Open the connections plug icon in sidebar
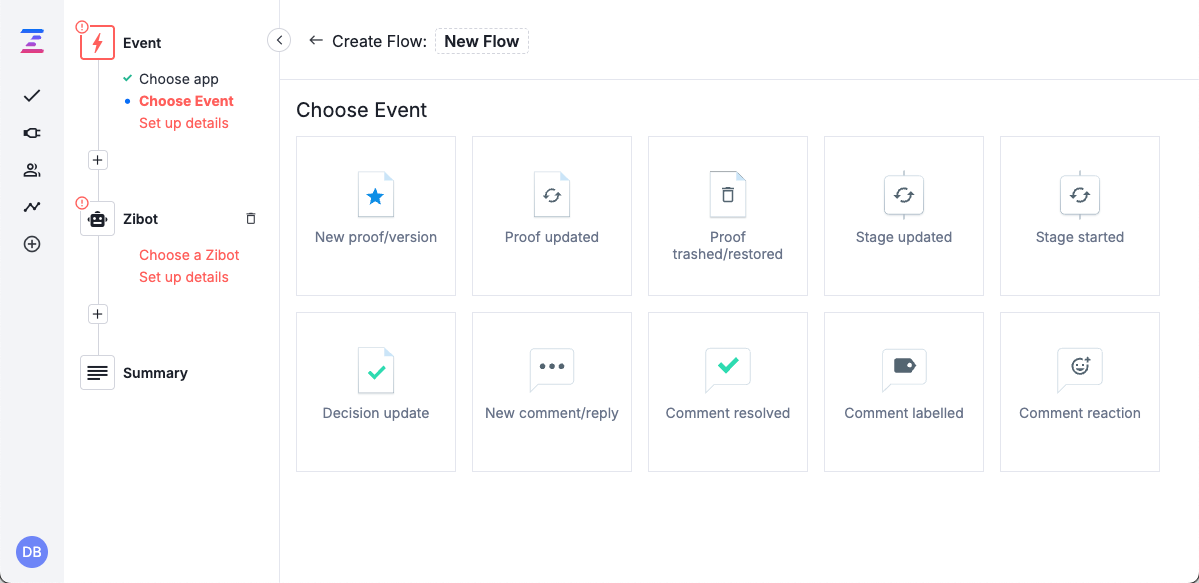This screenshot has height=583, width=1199. coord(31,132)
